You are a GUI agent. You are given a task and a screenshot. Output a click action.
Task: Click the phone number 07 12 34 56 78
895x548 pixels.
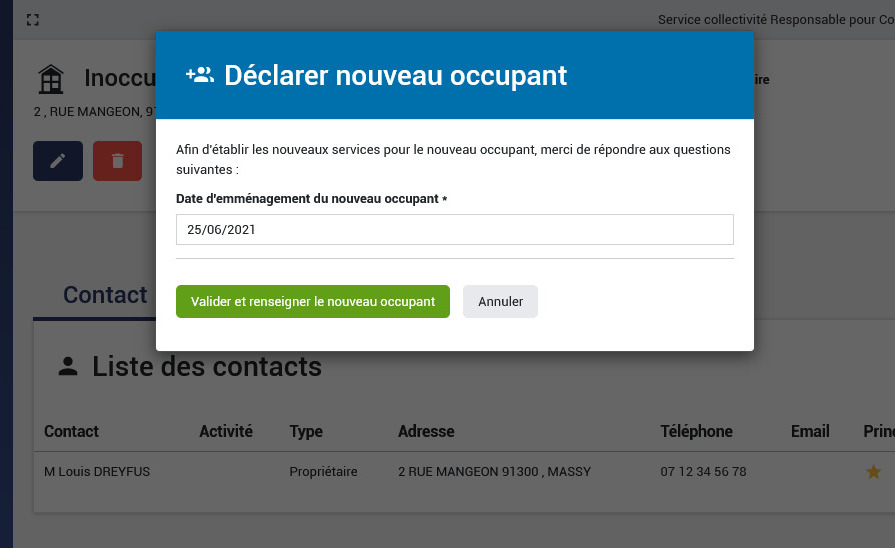[703, 472]
